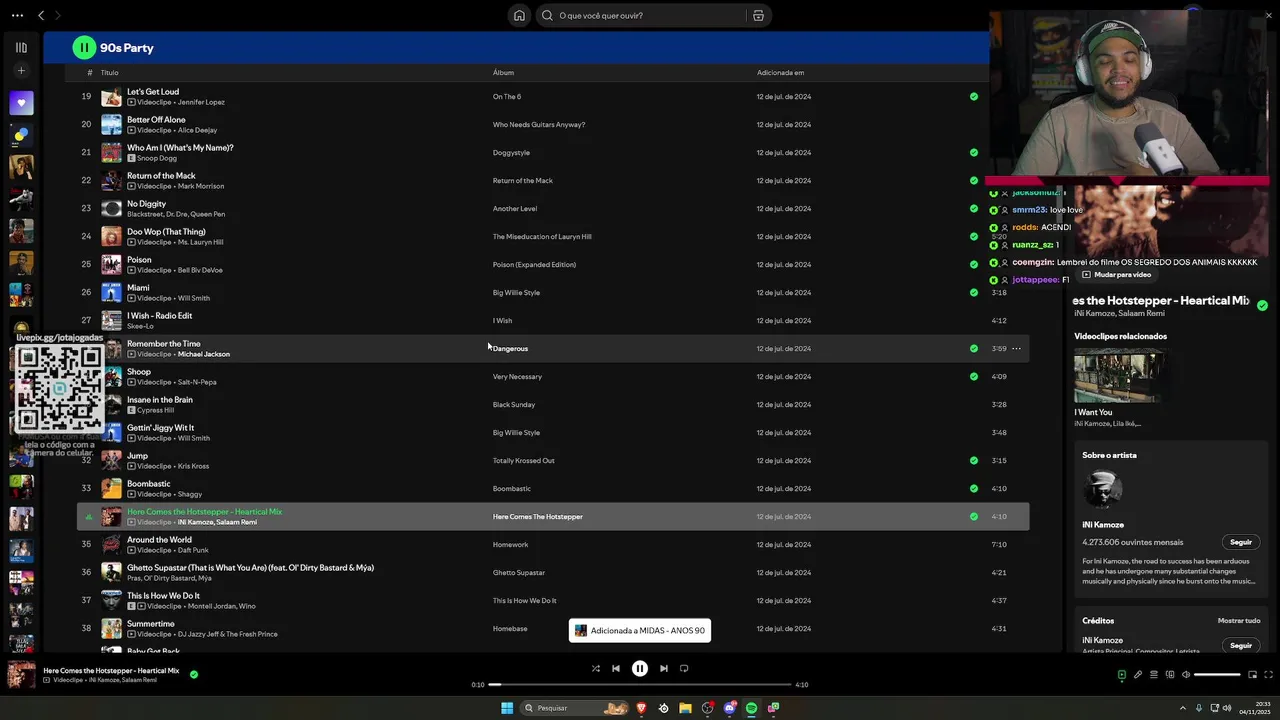Toggle saved checkmark on Return of the Mack
This screenshot has height=720, width=1280.
click(974, 181)
